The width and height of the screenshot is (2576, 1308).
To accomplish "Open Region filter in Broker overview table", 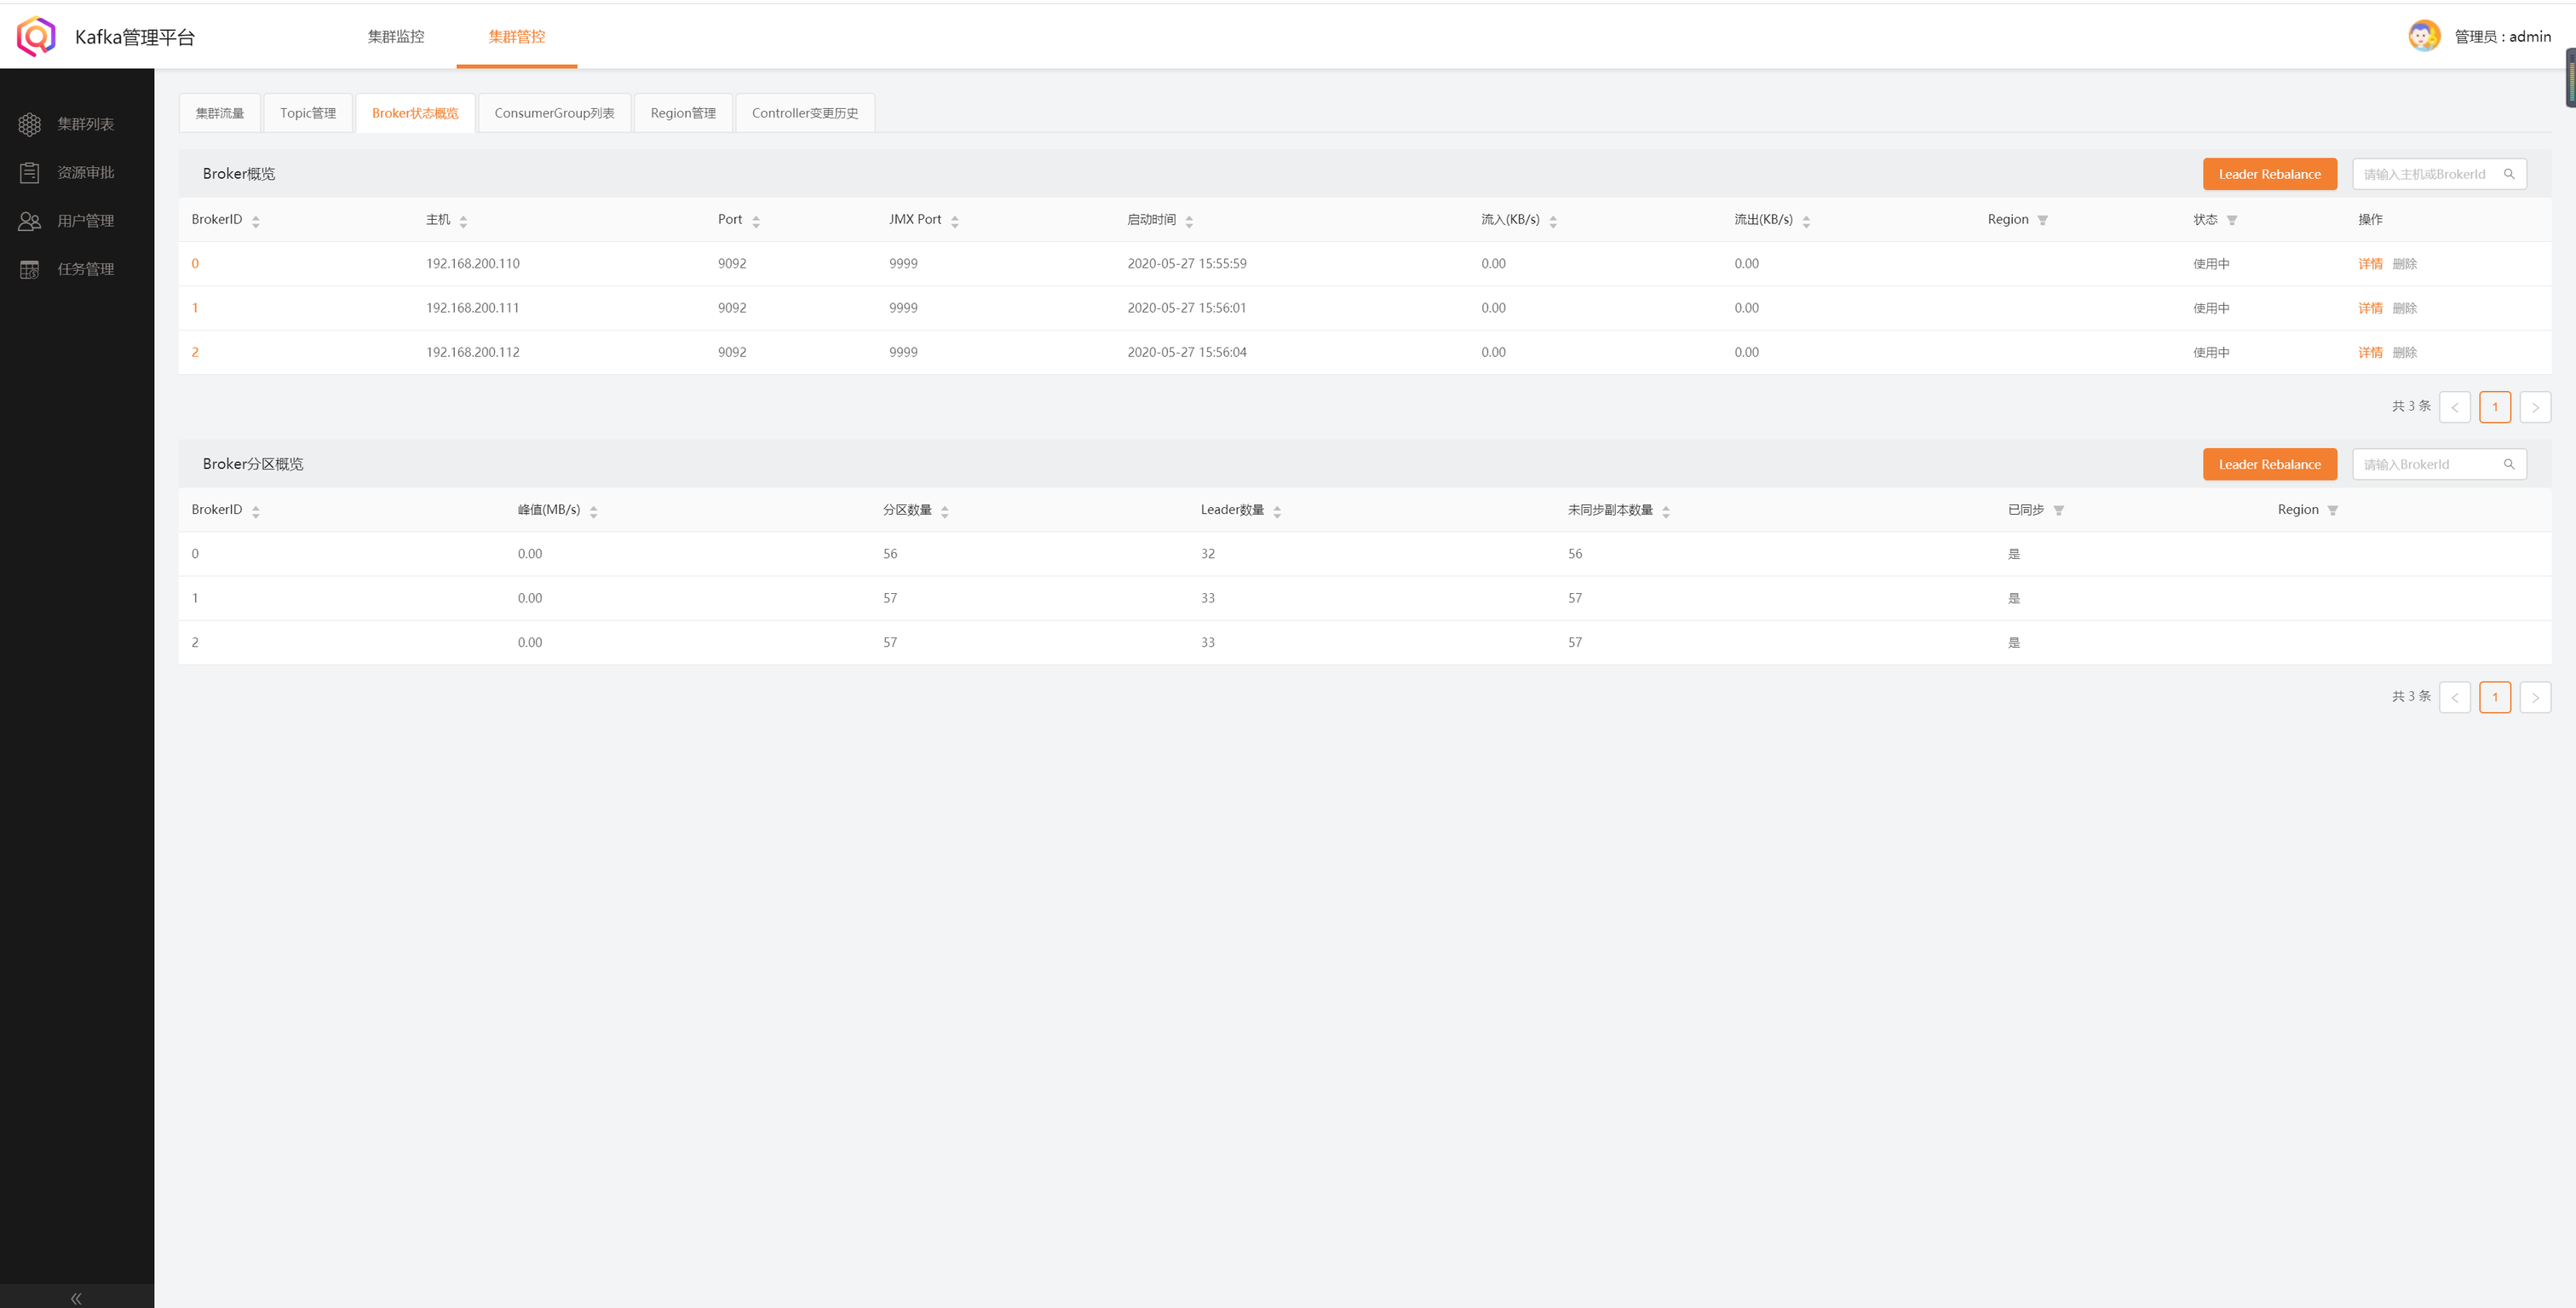I will (2043, 220).
